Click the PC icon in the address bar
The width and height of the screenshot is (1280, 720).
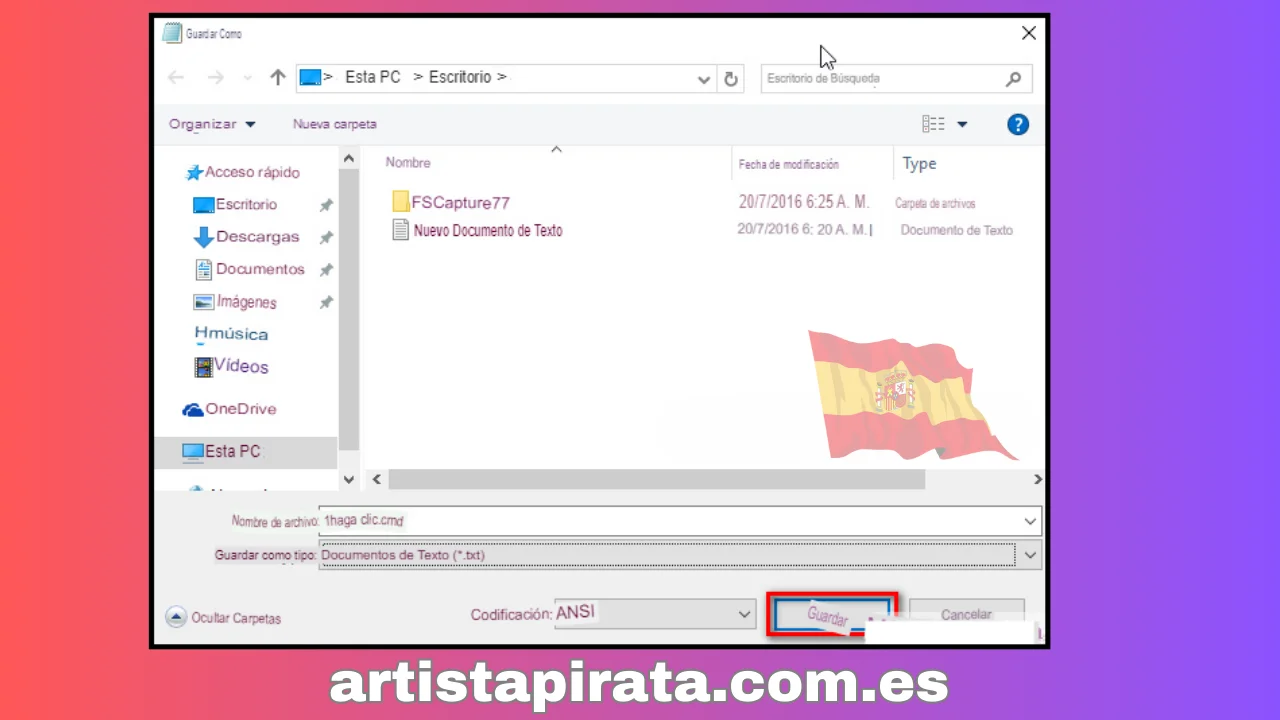[x=310, y=77]
